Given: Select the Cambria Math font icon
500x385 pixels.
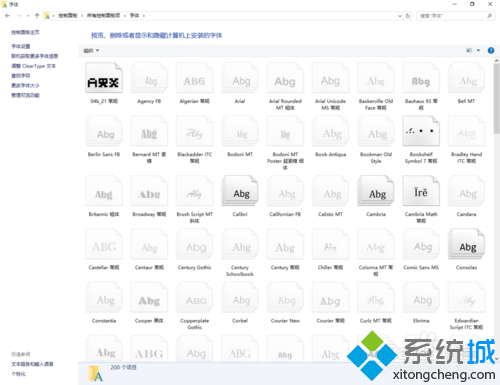Looking at the screenshot, I should pyautogui.click(x=421, y=191).
